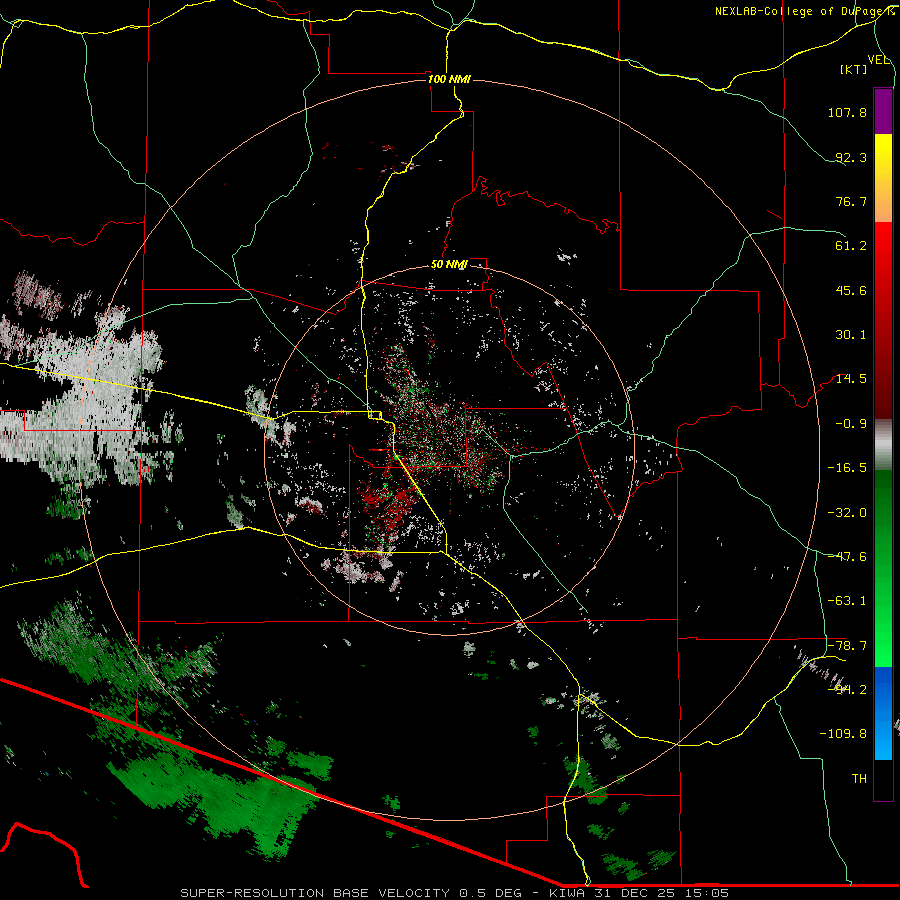Click the 50 NMI range ring label
The height and width of the screenshot is (900, 900).
pyautogui.click(x=449, y=265)
